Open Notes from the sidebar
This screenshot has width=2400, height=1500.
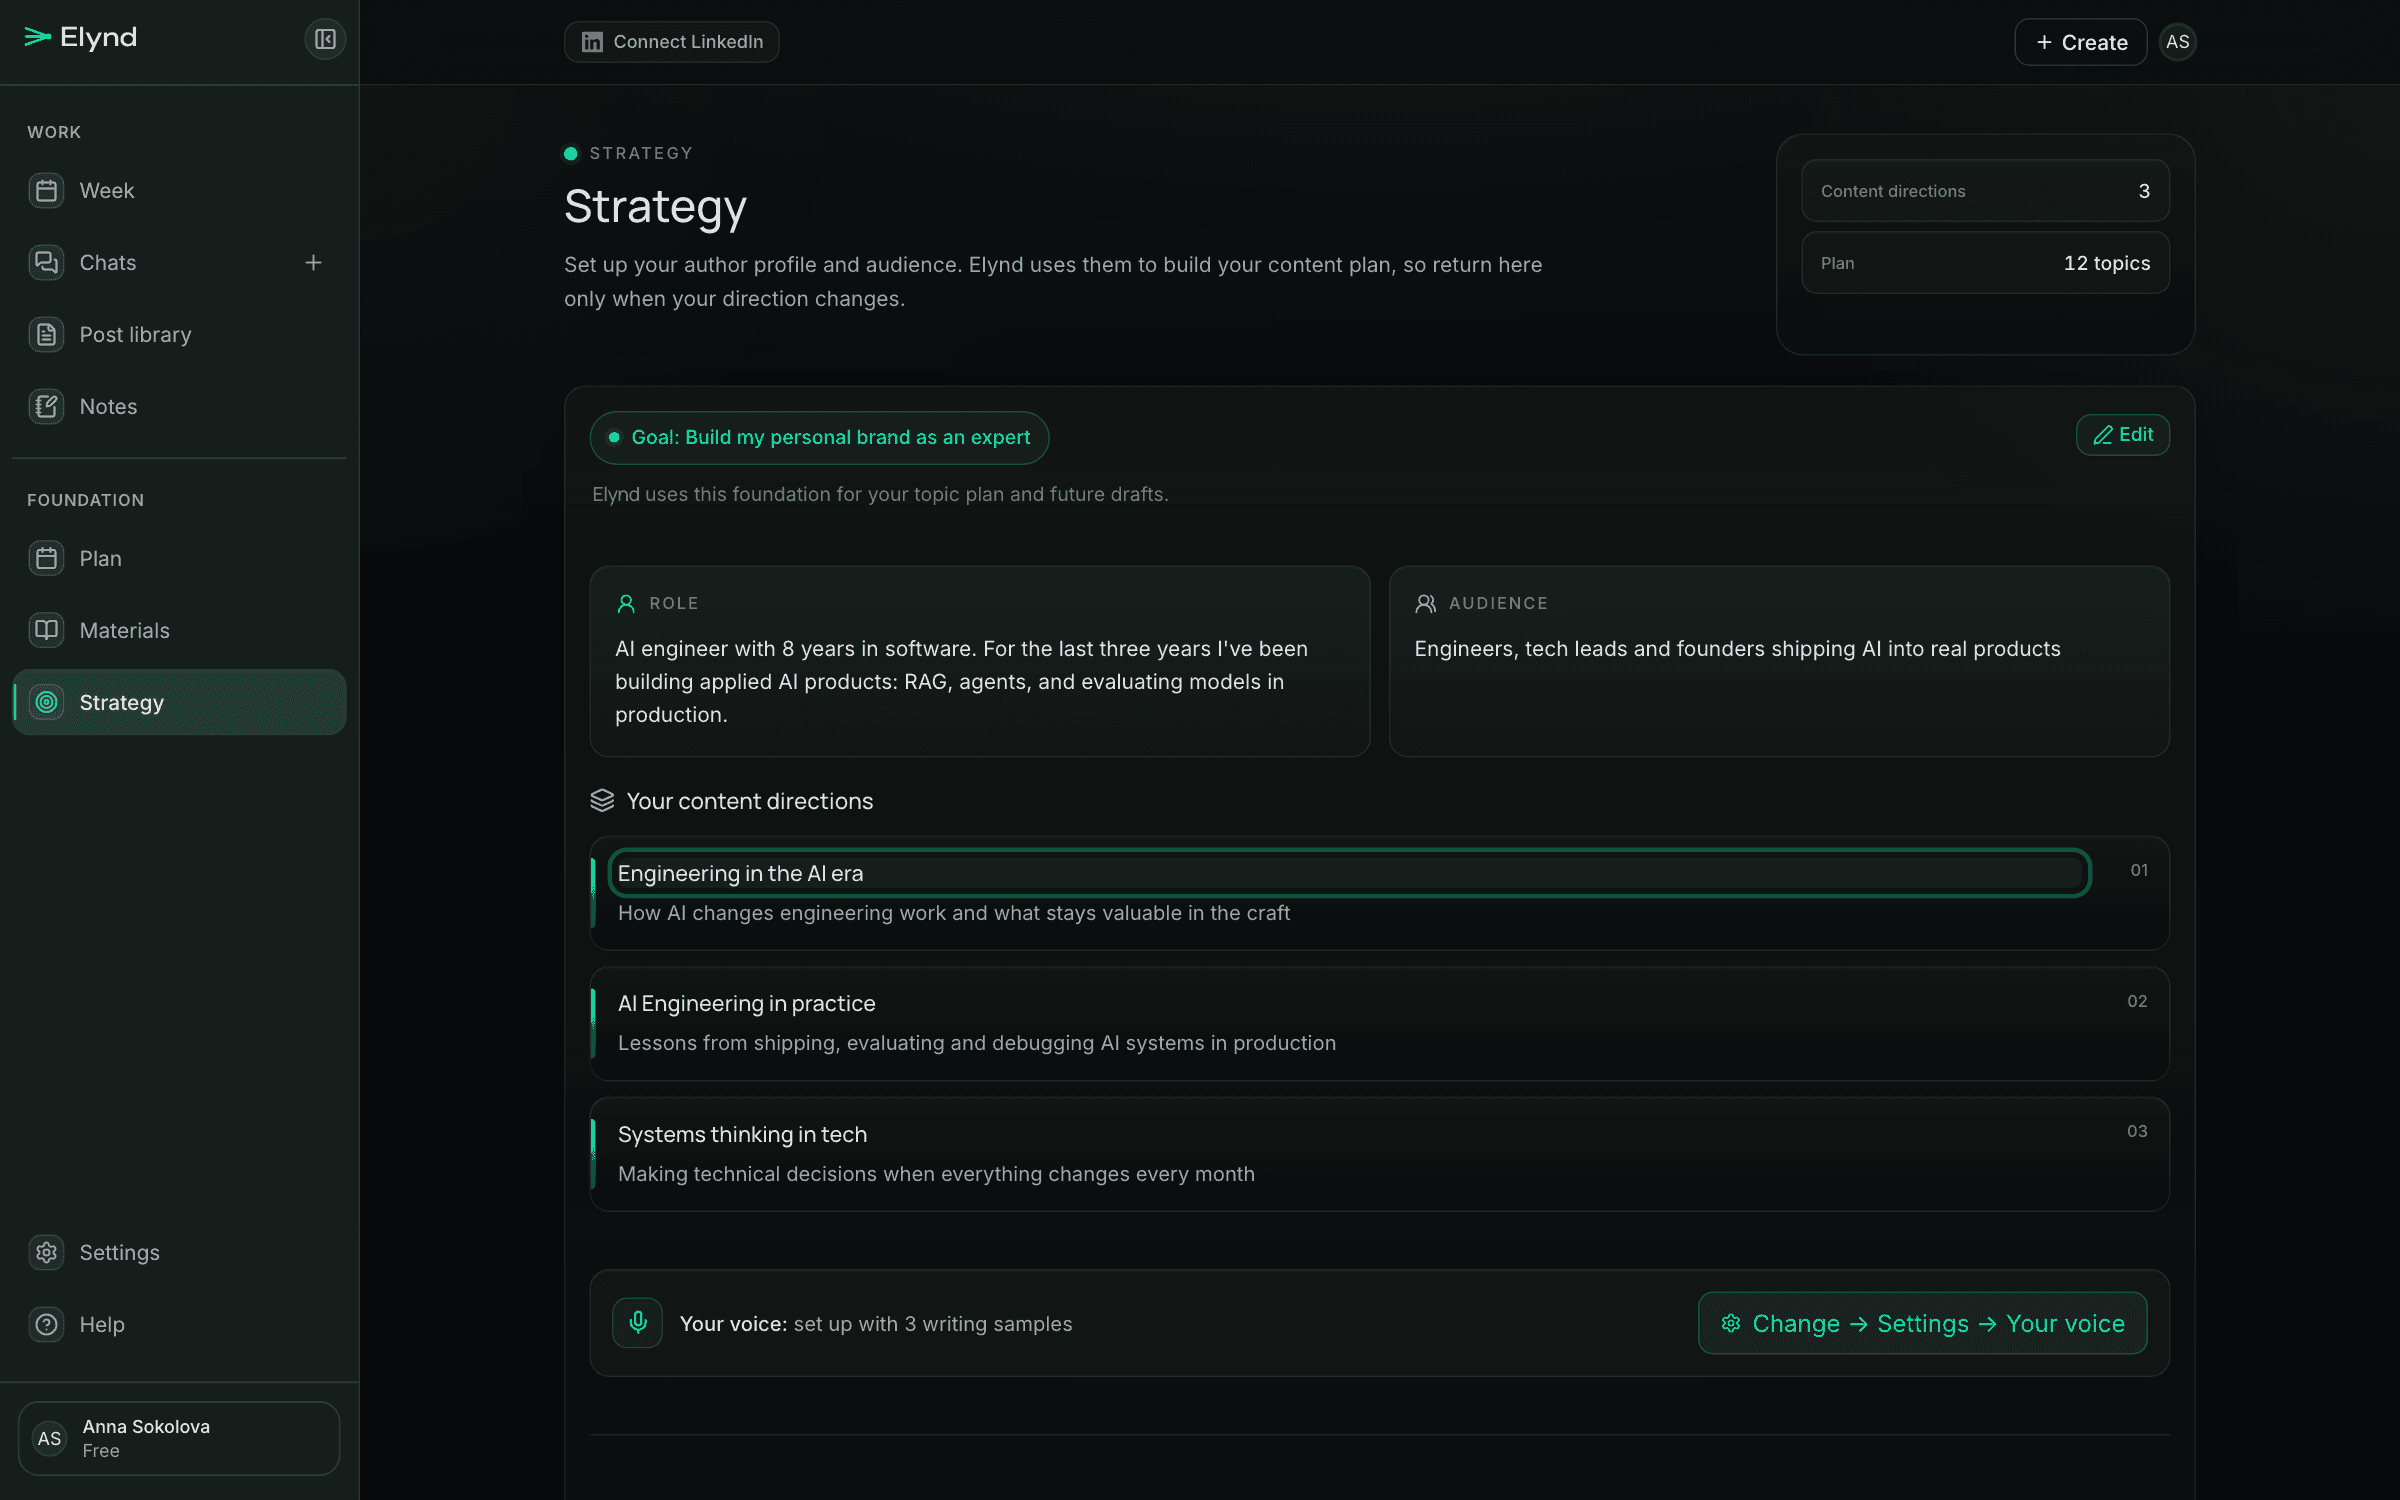[179, 407]
